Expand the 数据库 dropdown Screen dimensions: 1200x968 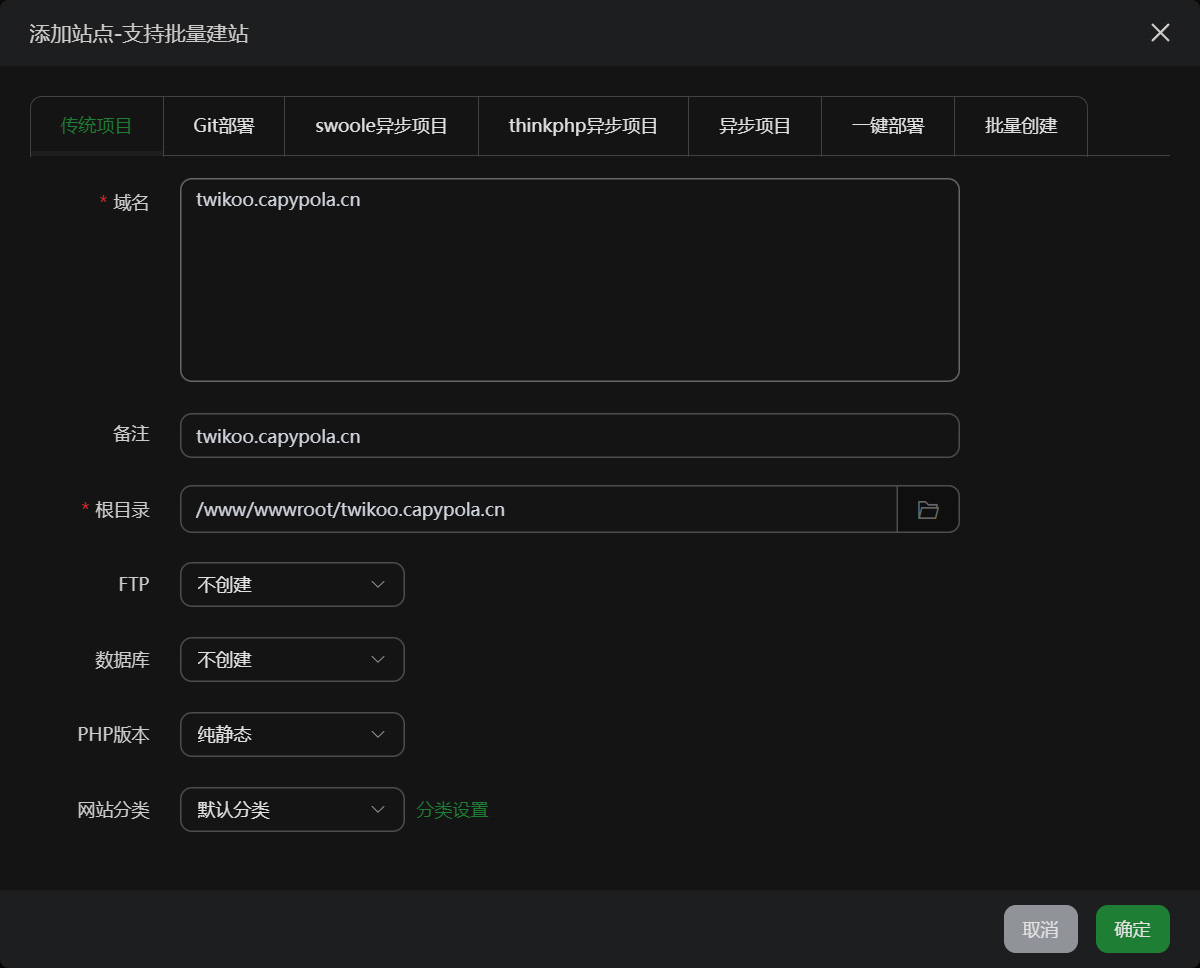pyautogui.click(x=292, y=660)
